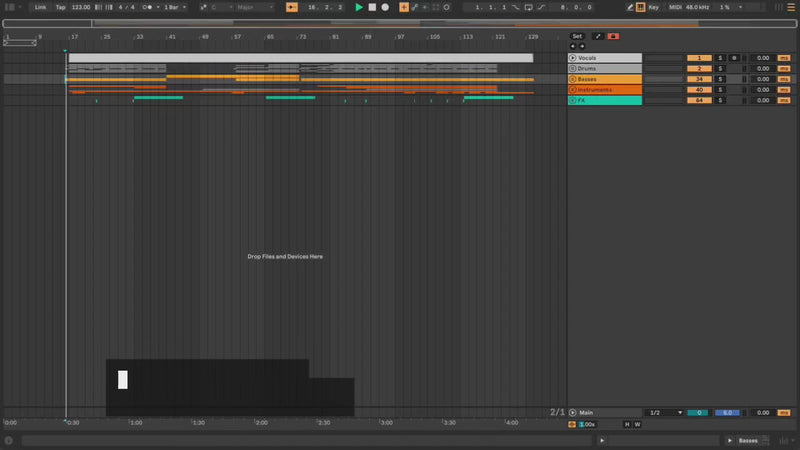Click the Tap tempo button
Image resolution: width=800 pixels, height=450 pixels.
pos(60,7)
